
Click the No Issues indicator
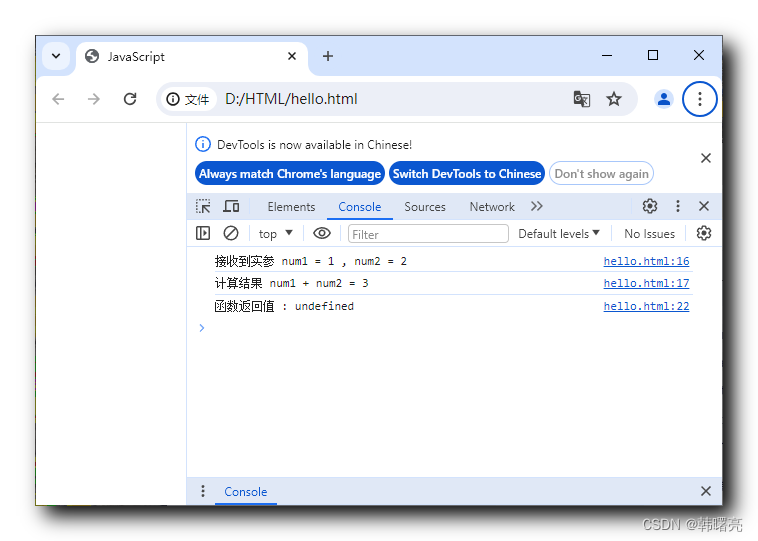(649, 234)
